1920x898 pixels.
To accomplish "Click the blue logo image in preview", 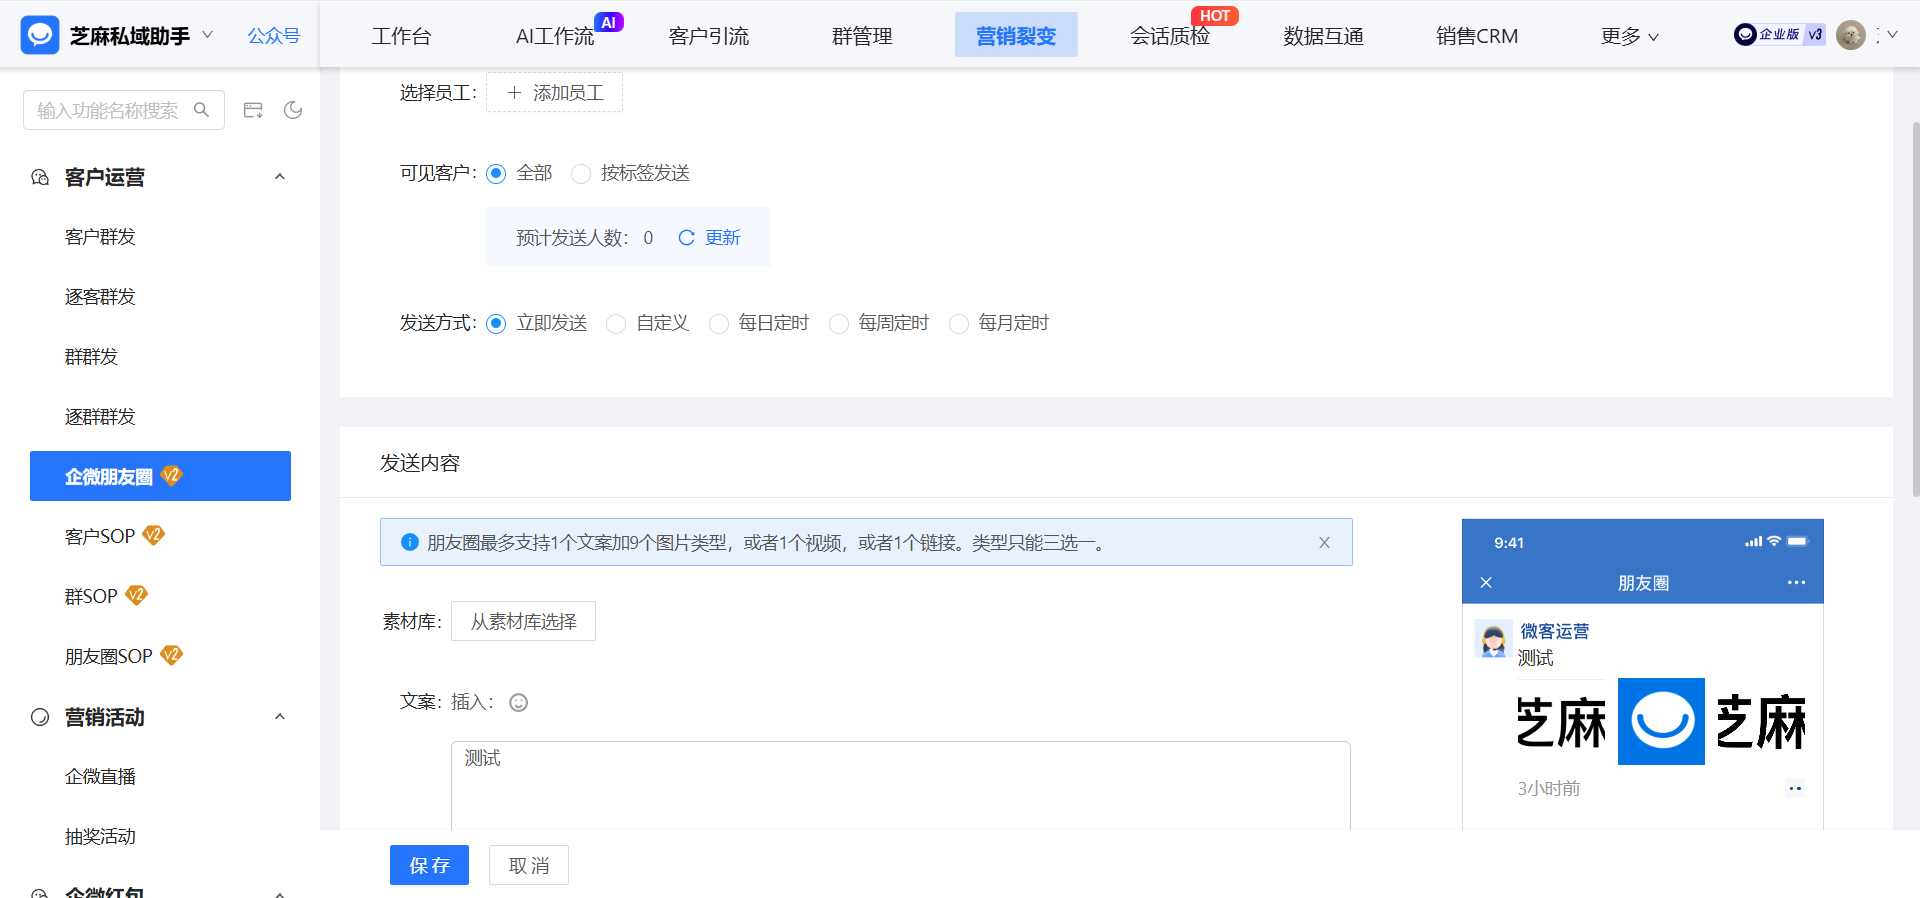I will pos(1661,721).
